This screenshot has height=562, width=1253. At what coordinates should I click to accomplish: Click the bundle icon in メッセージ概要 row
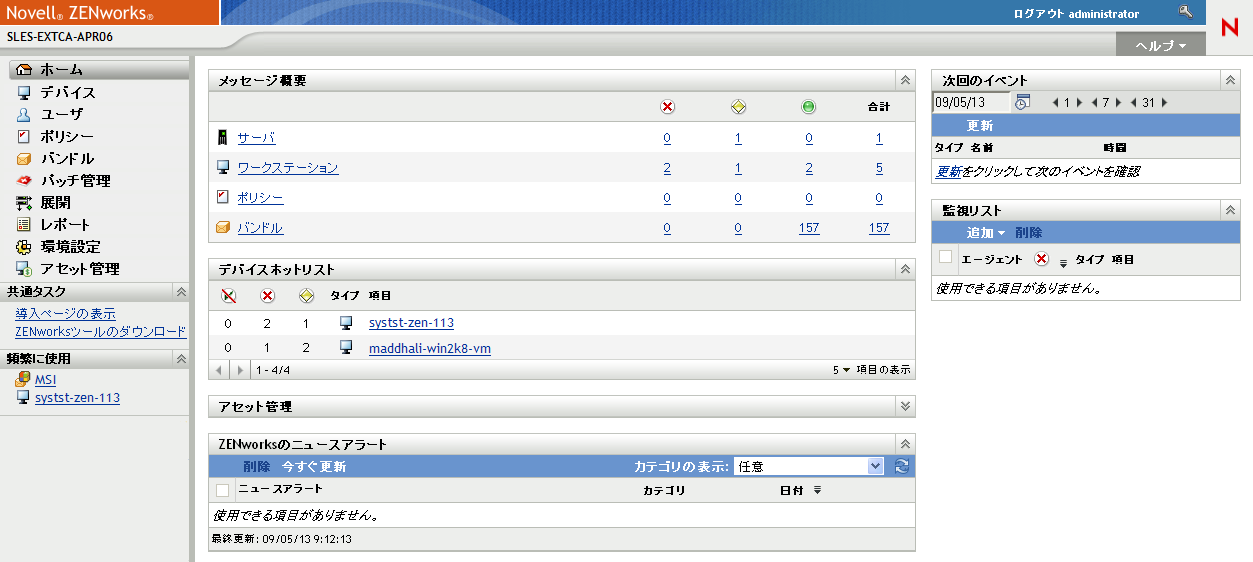click(224, 227)
